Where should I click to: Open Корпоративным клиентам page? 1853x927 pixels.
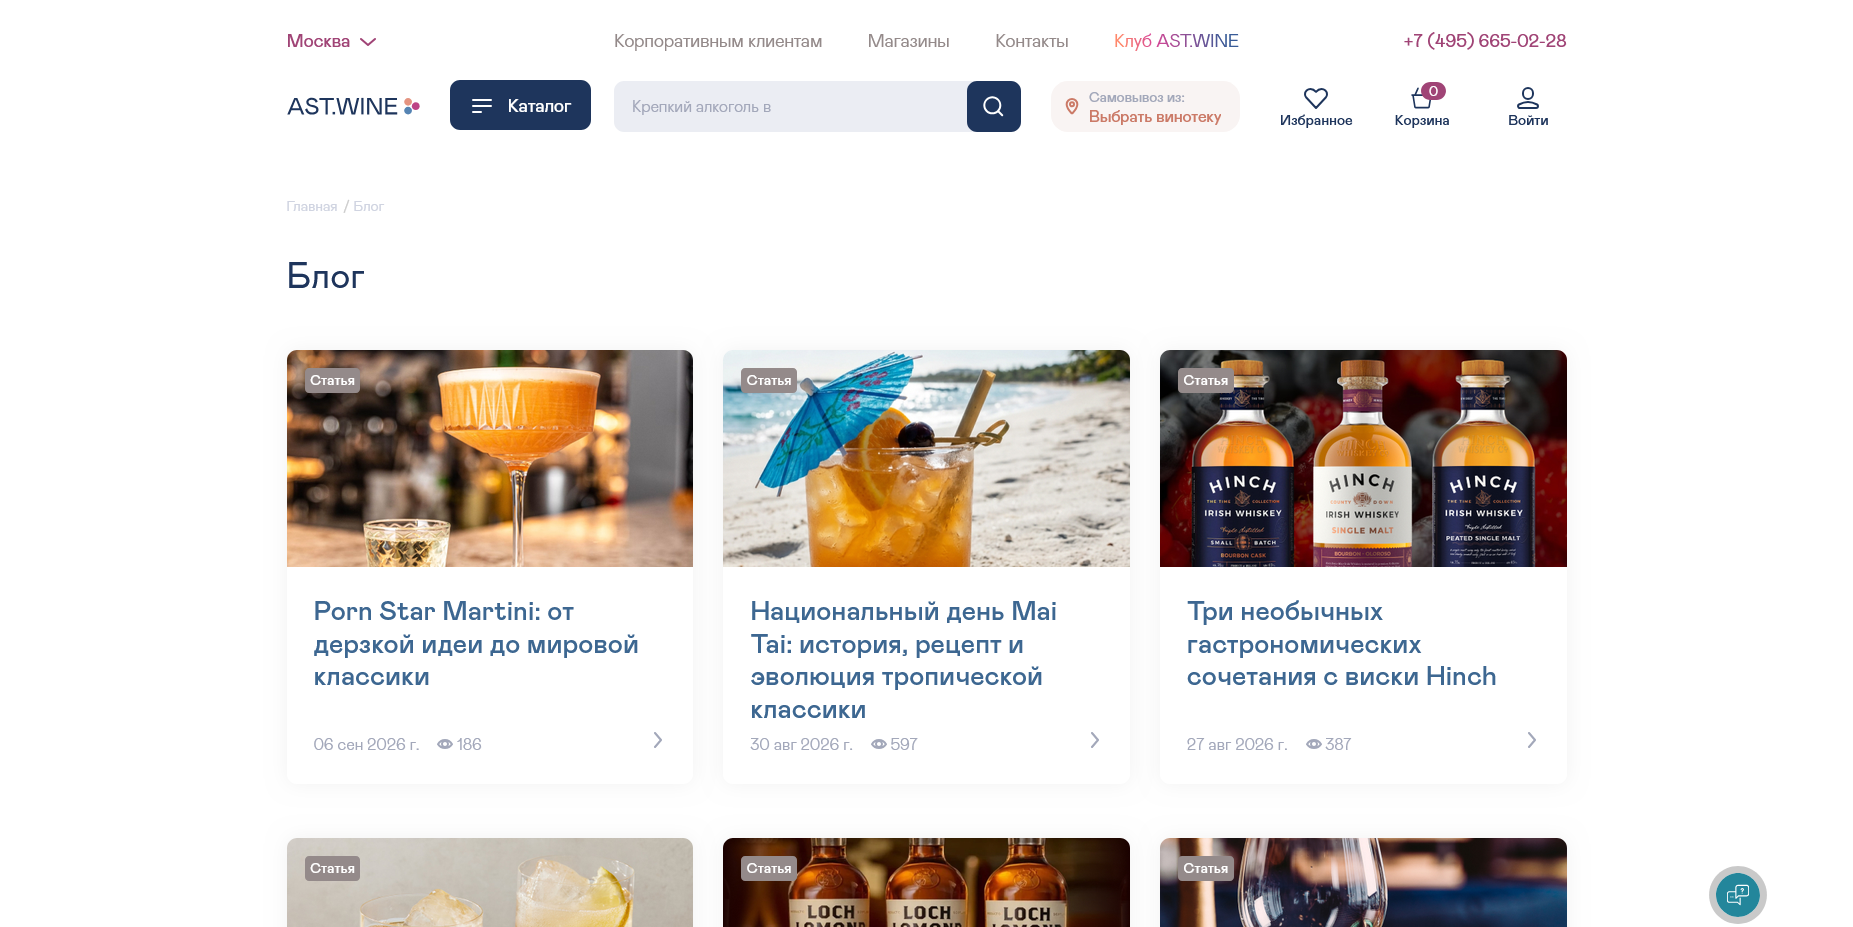(718, 41)
